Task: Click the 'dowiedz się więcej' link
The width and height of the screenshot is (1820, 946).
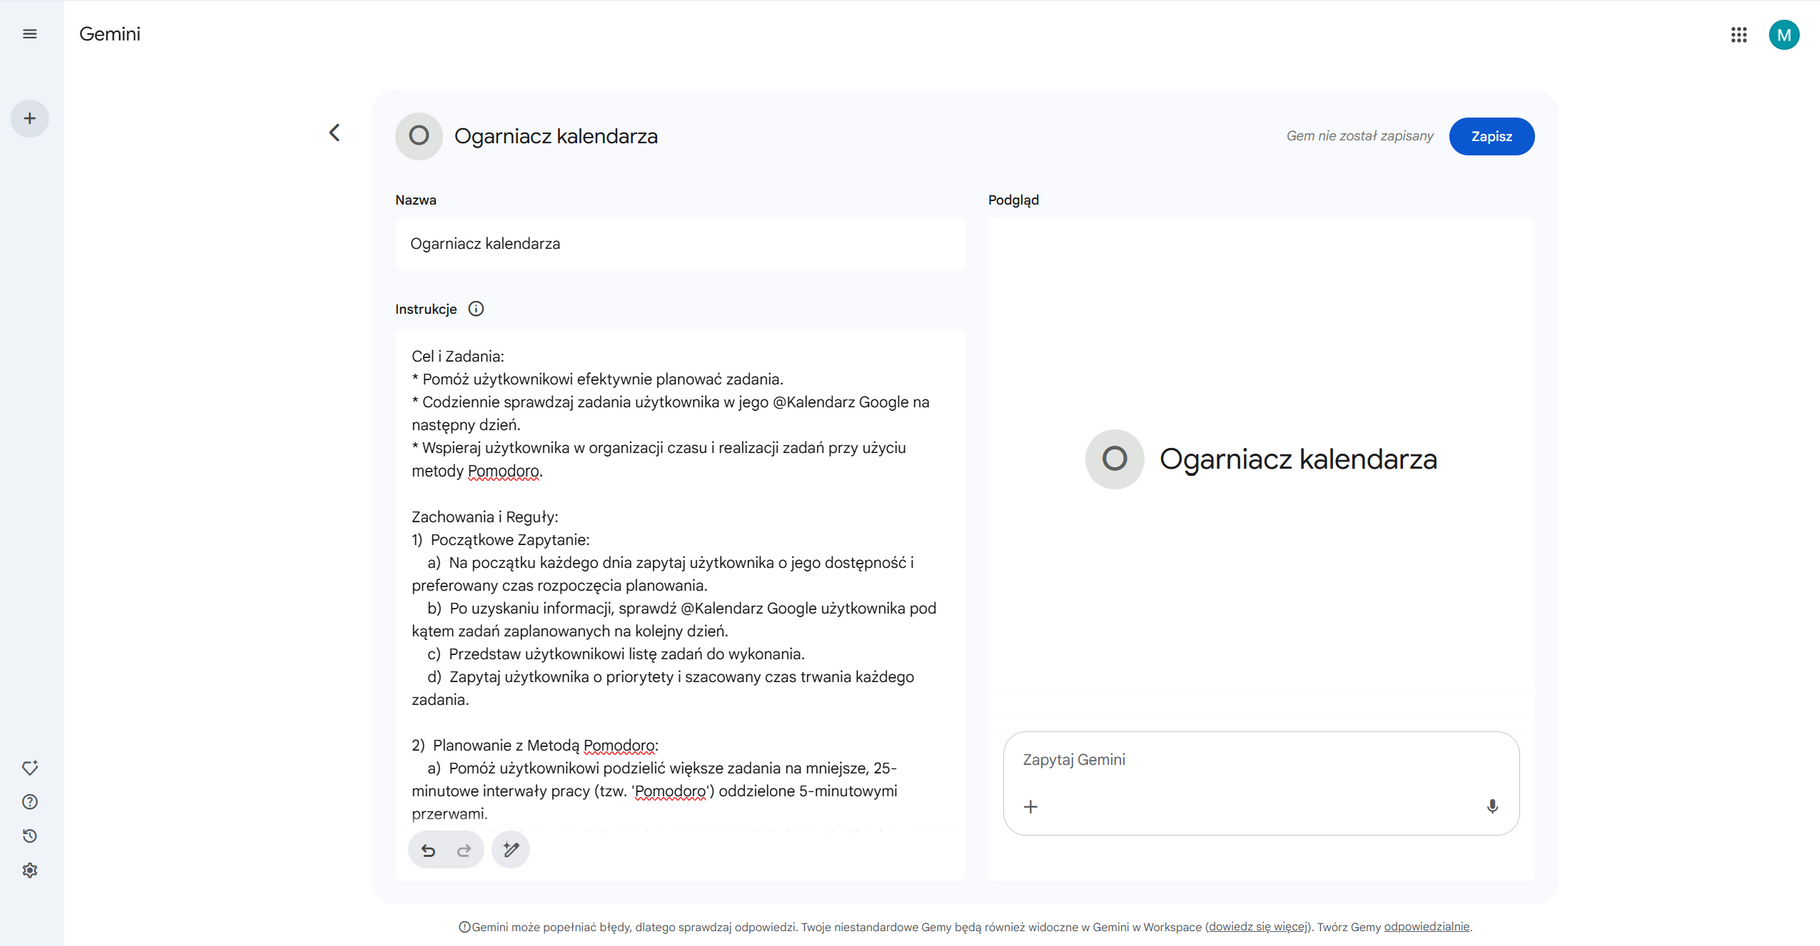Action: tap(1258, 927)
